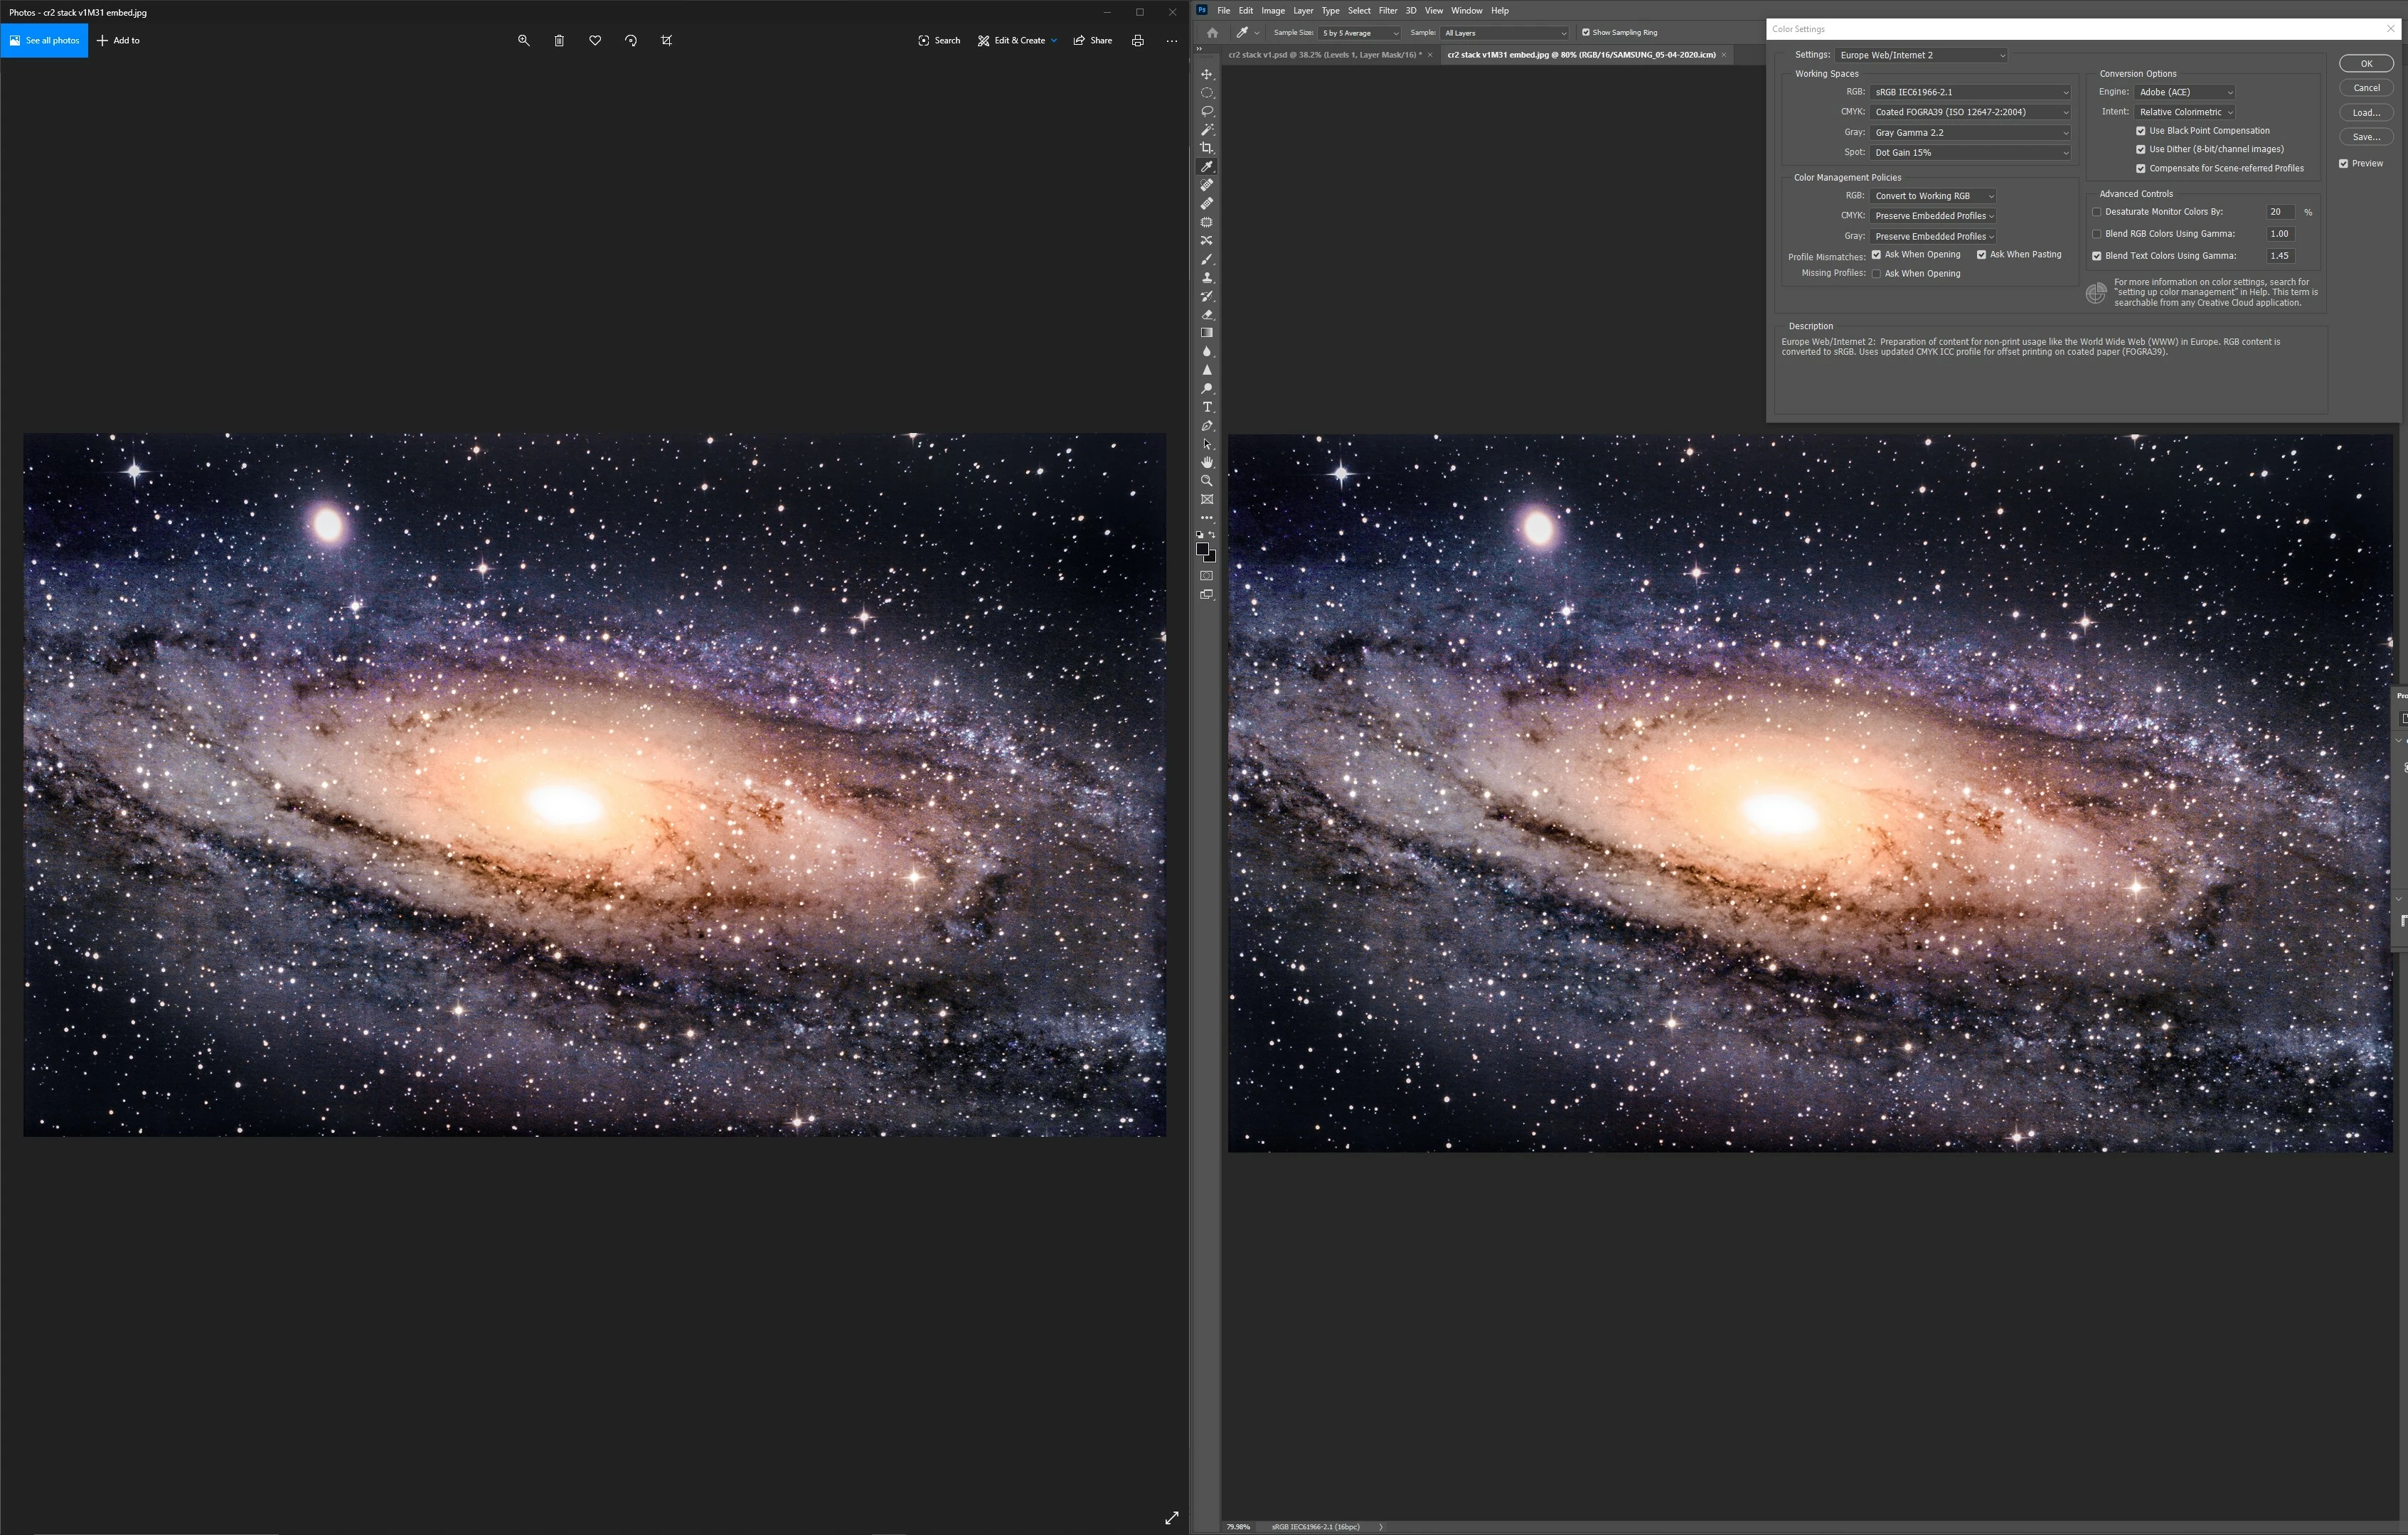Uncheck the Preview checkbox
Viewport: 2408px width, 1535px height.
click(2343, 163)
